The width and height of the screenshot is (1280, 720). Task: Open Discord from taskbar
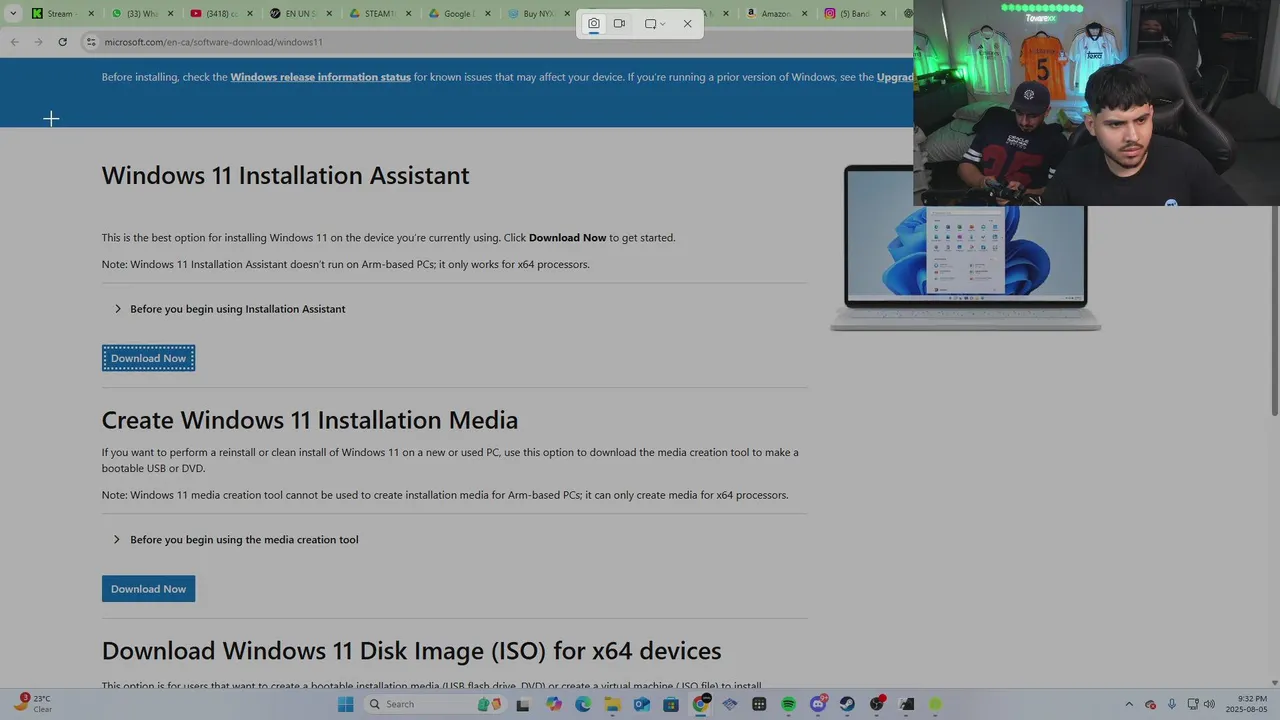(818, 704)
